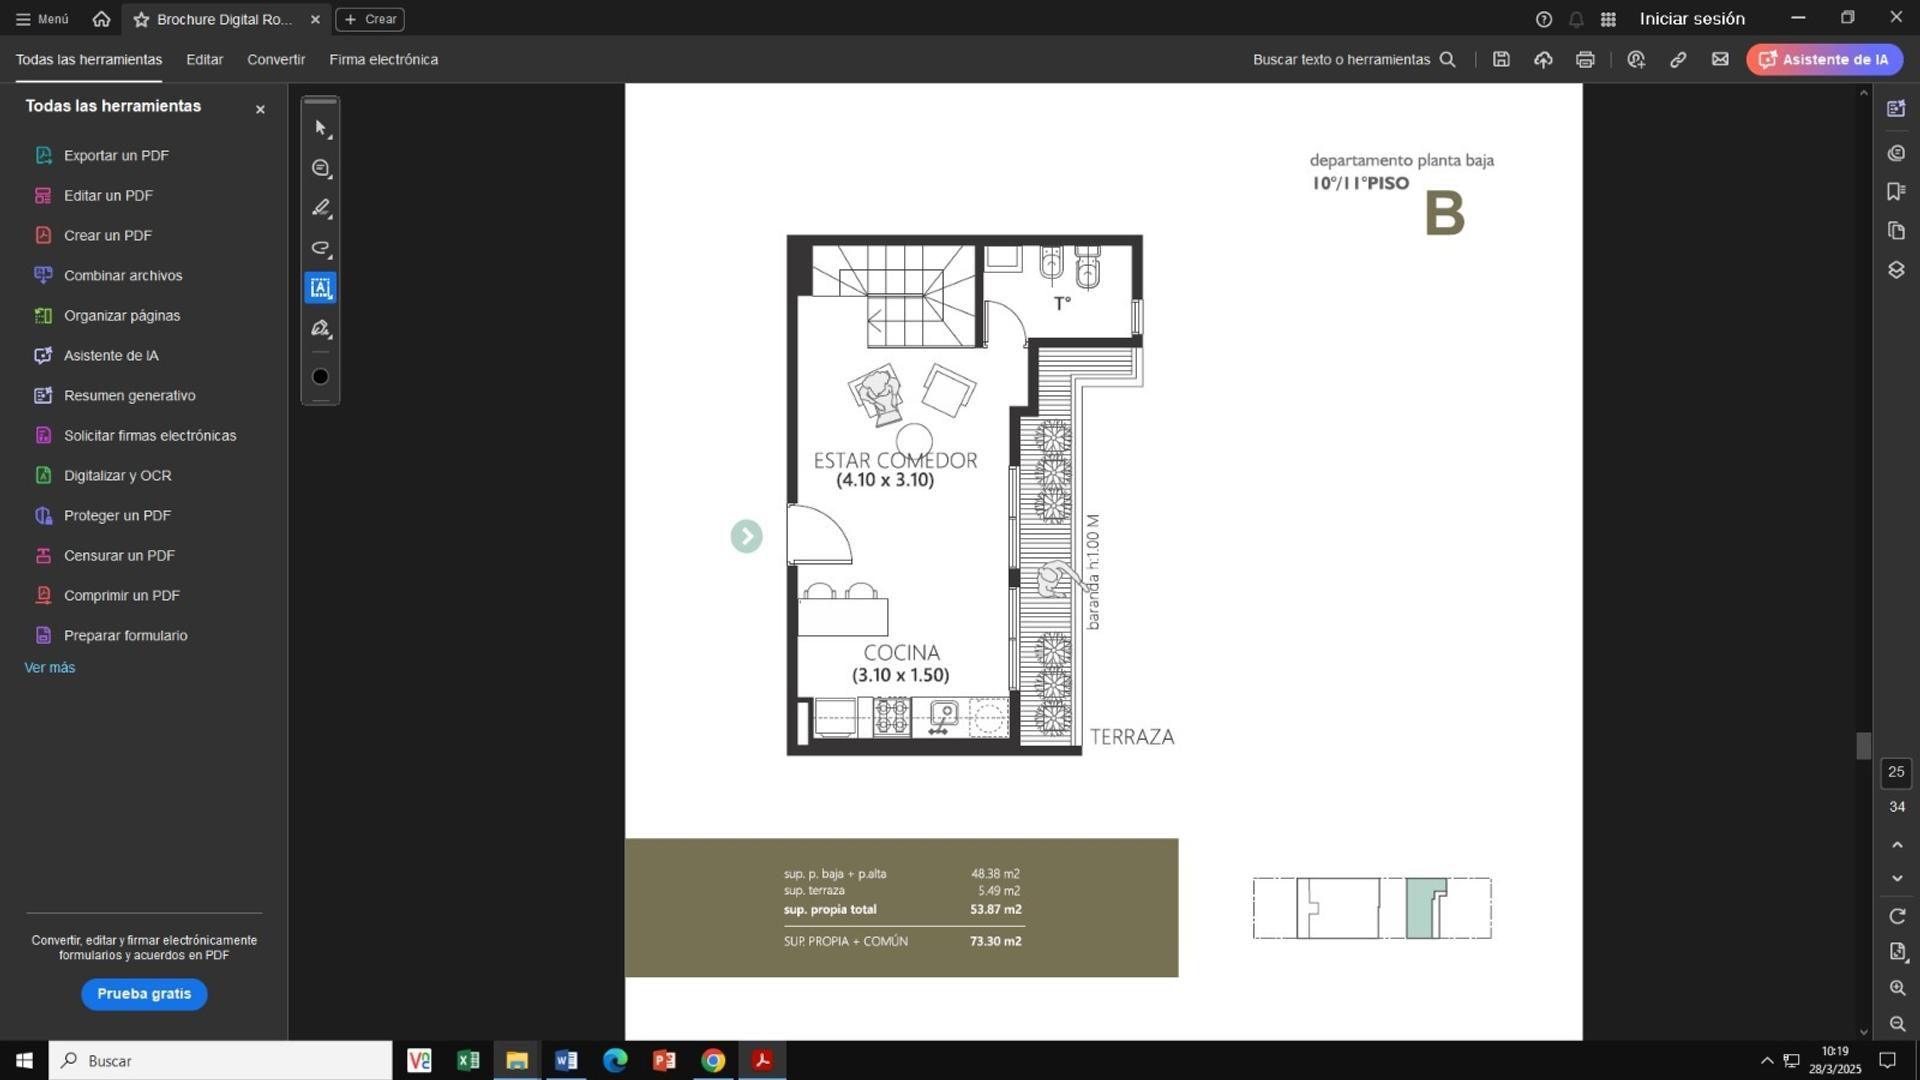This screenshot has height=1080, width=1920.
Task: Open page thumbnails panel in right rail
Action: pyautogui.click(x=1896, y=231)
